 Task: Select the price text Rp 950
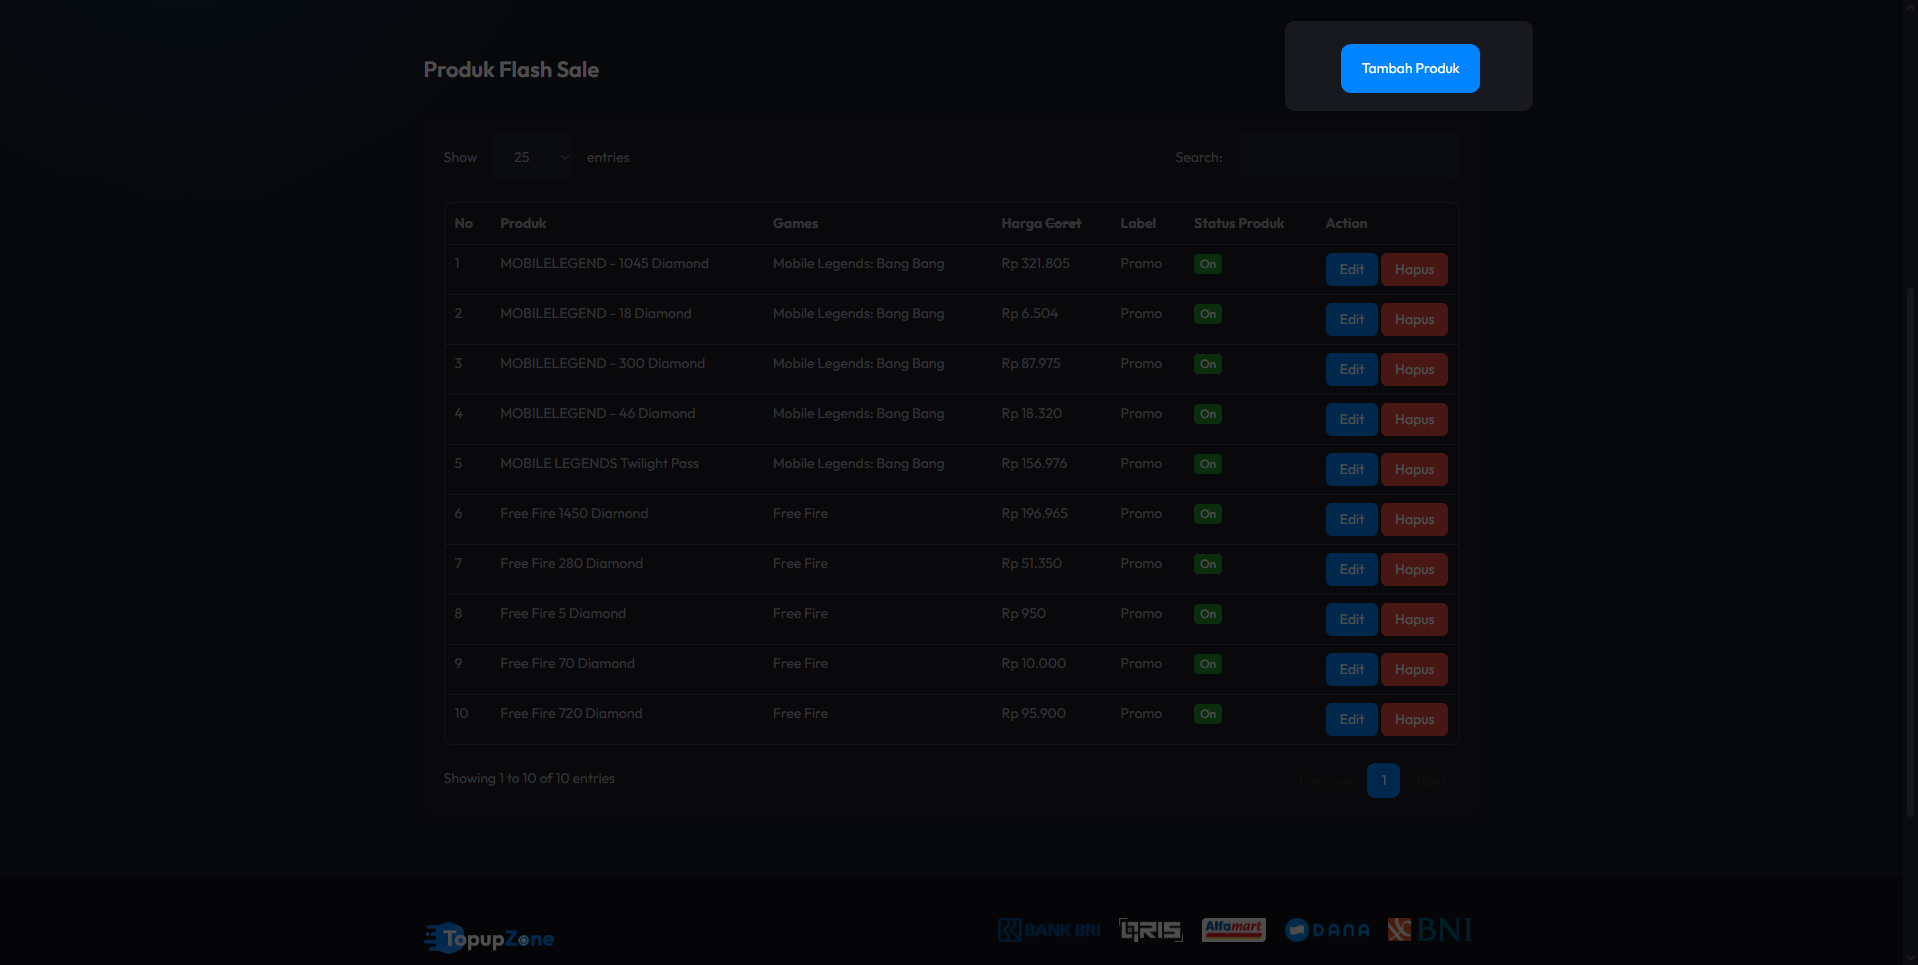tap(1023, 613)
